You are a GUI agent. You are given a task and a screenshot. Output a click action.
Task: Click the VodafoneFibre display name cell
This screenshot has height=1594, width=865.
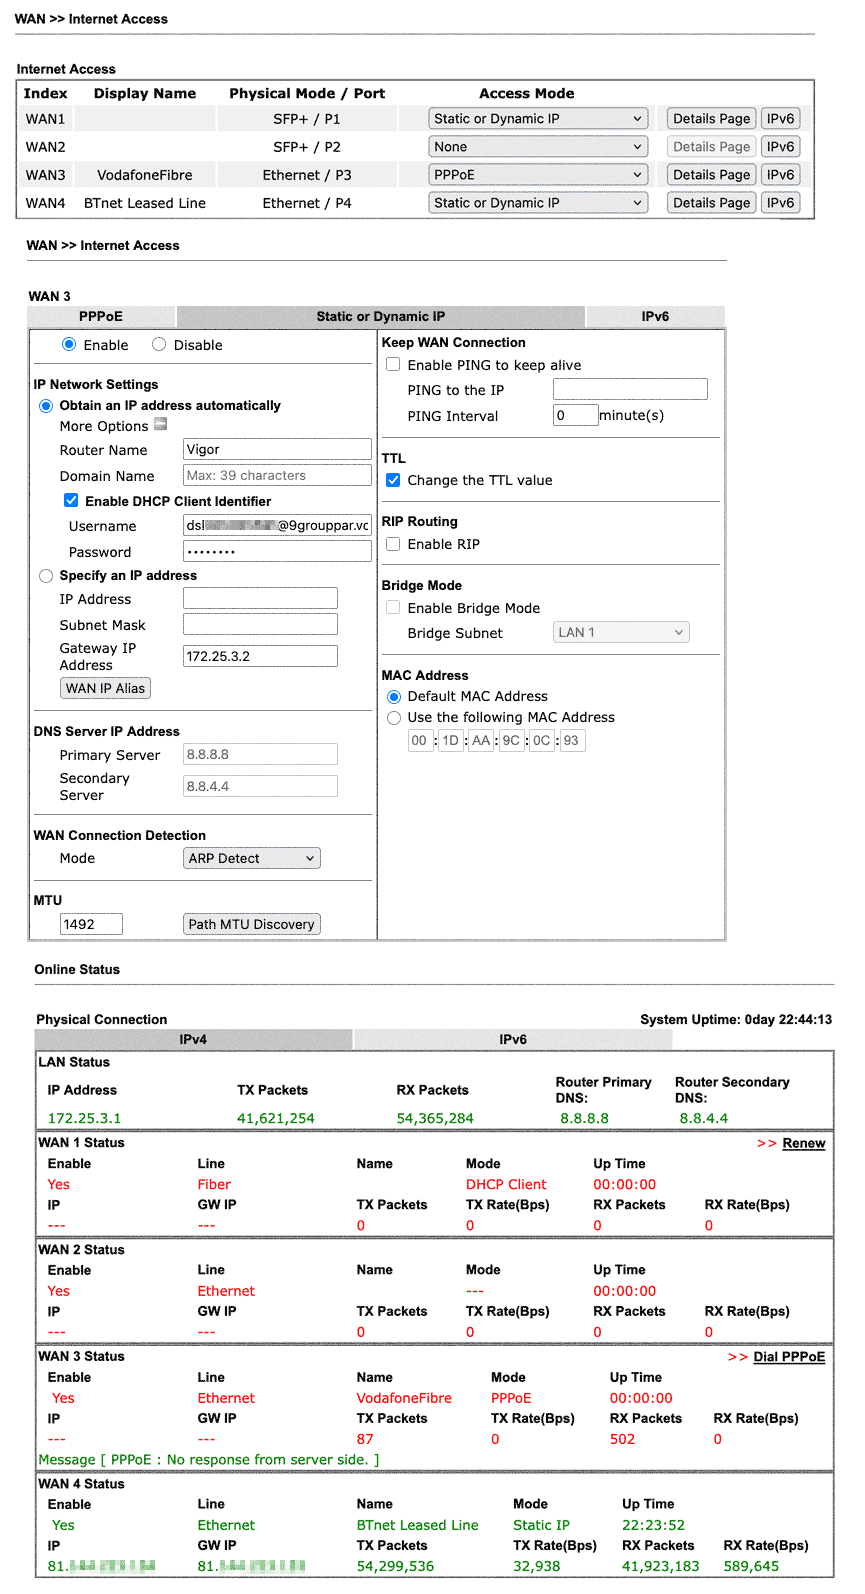click(x=145, y=175)
